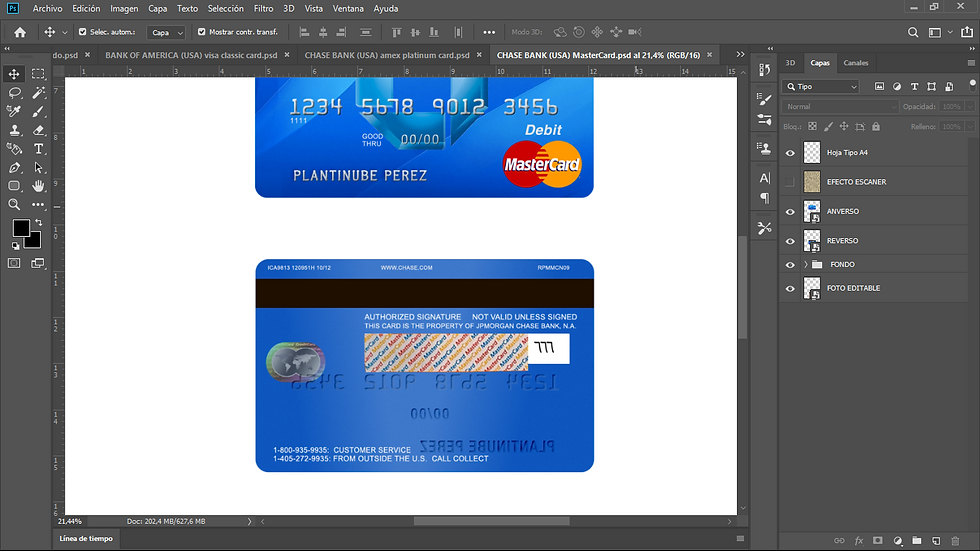Hide the REVERSO layer
This screenshot has height=551, width=980.
(790, 241)
